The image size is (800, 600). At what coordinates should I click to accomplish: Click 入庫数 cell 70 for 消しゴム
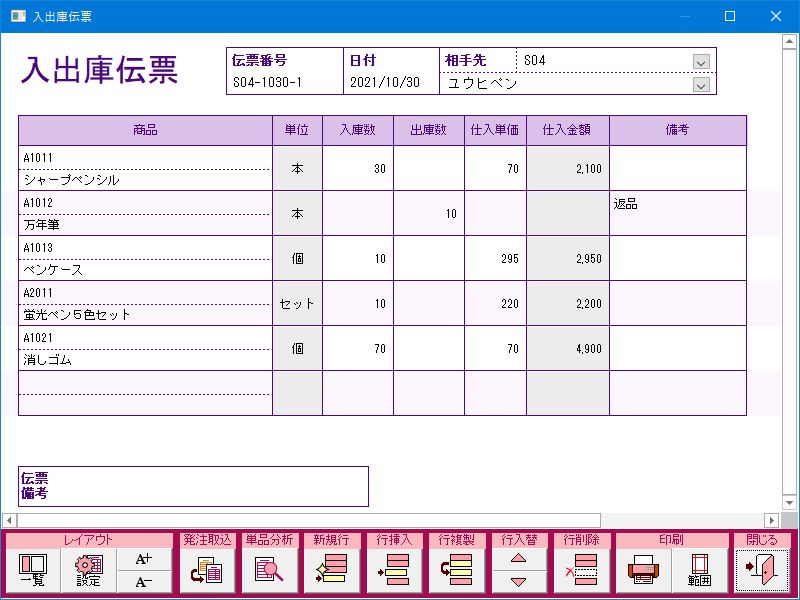coord(358,348)
